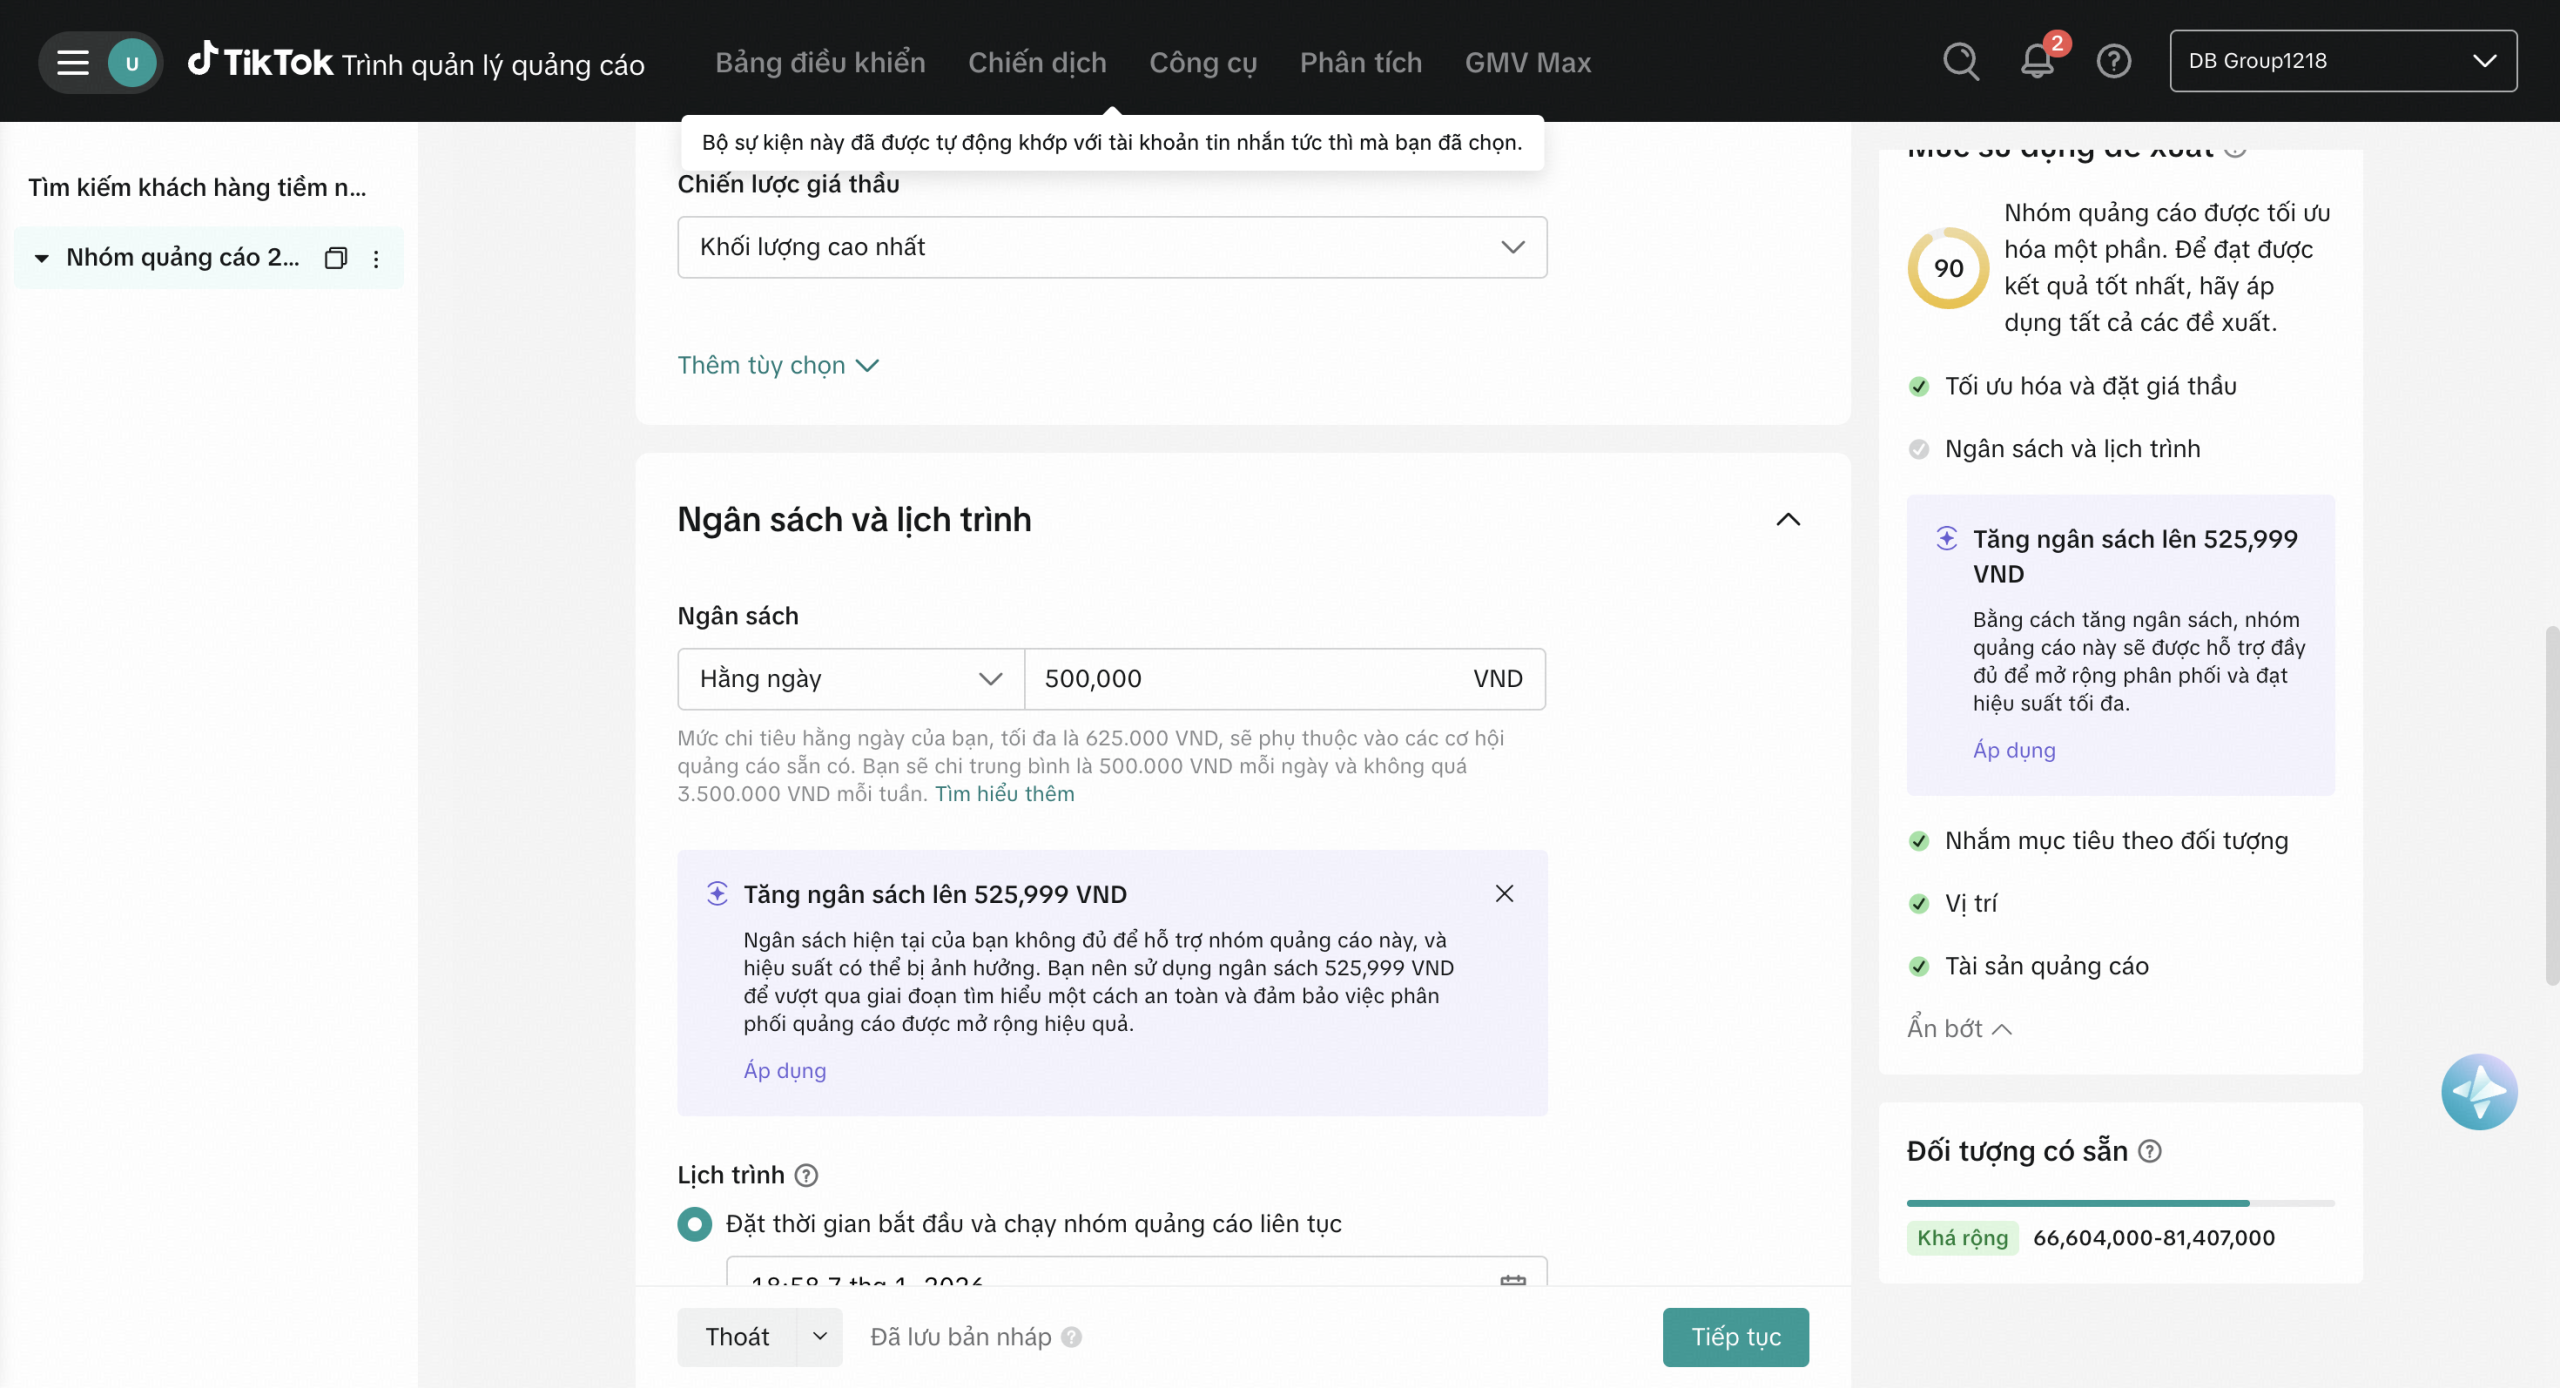Open the Khối lượng cao nhất bidding dropdown
The image size is (2560, 1388).
pyautogui.click(x=1111, y=247)
